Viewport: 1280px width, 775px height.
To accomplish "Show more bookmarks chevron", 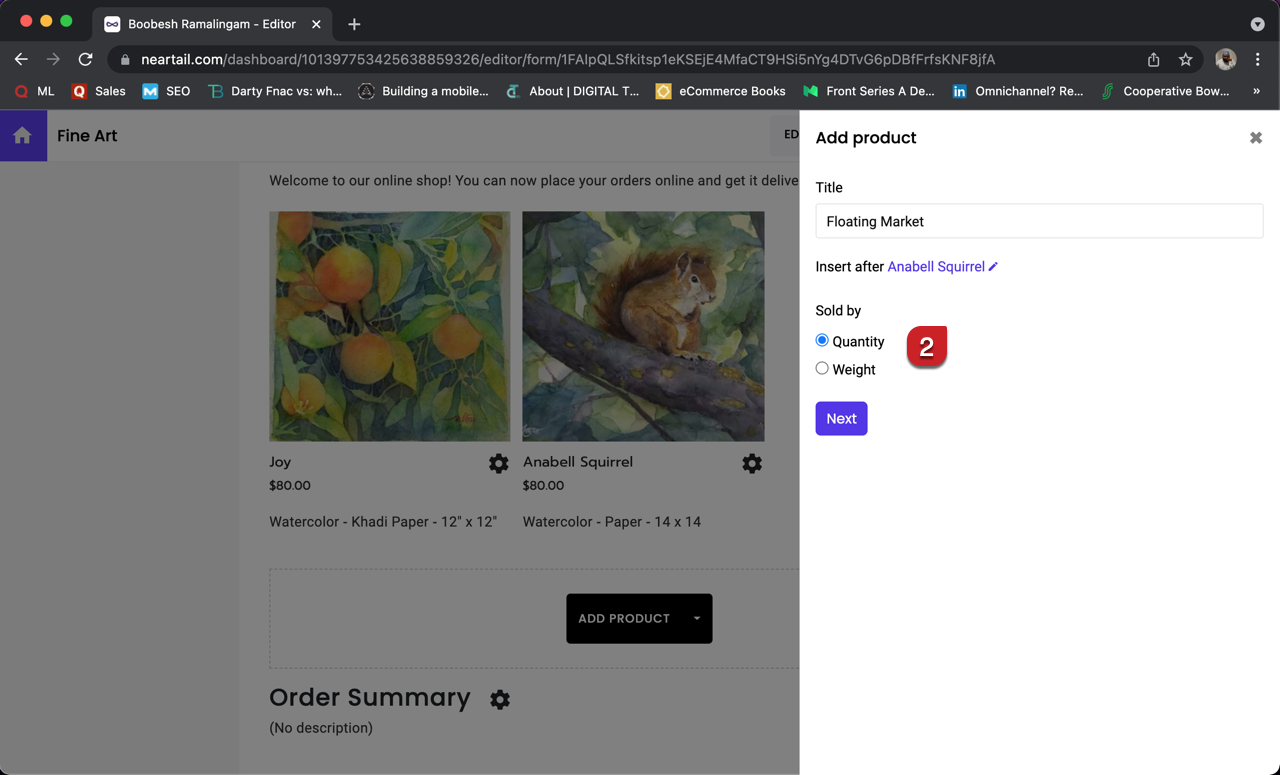I will [1256, 91].
